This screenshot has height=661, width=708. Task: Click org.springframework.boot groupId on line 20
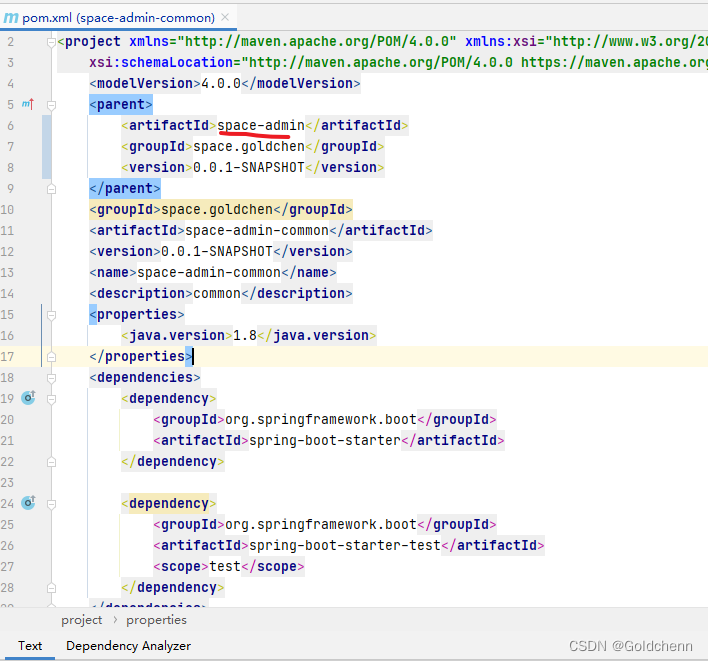(x=321, y=419)
